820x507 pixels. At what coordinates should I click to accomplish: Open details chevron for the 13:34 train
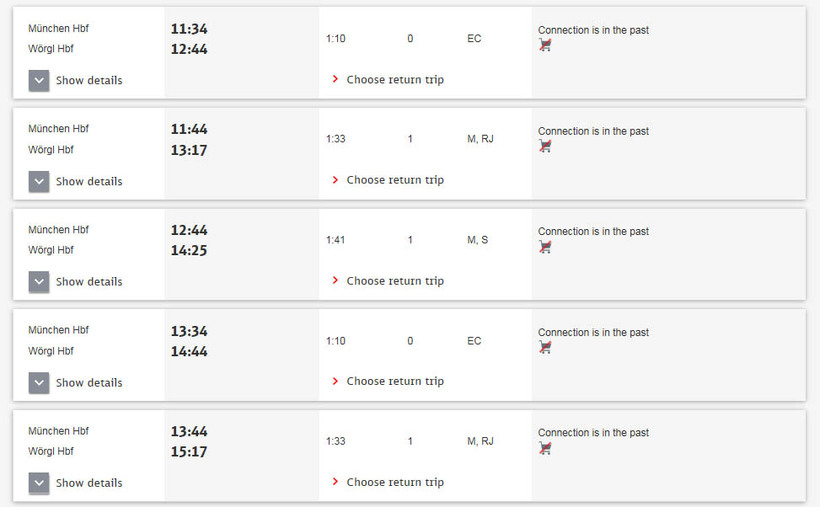point(39,383)
